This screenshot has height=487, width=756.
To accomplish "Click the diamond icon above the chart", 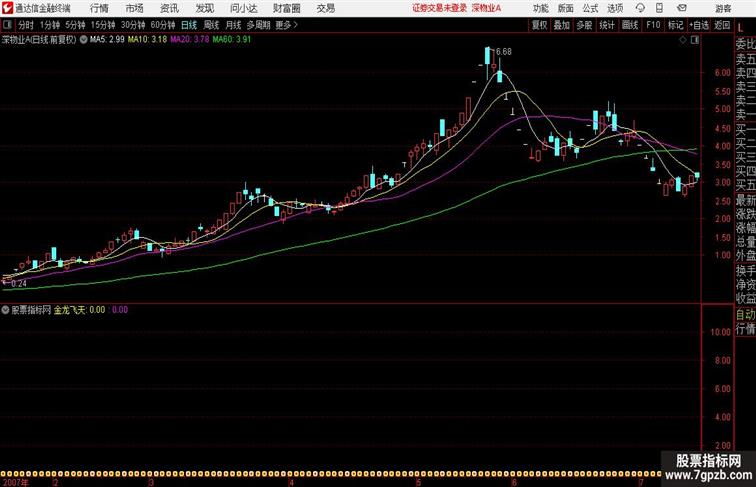I will click(683, 40).
